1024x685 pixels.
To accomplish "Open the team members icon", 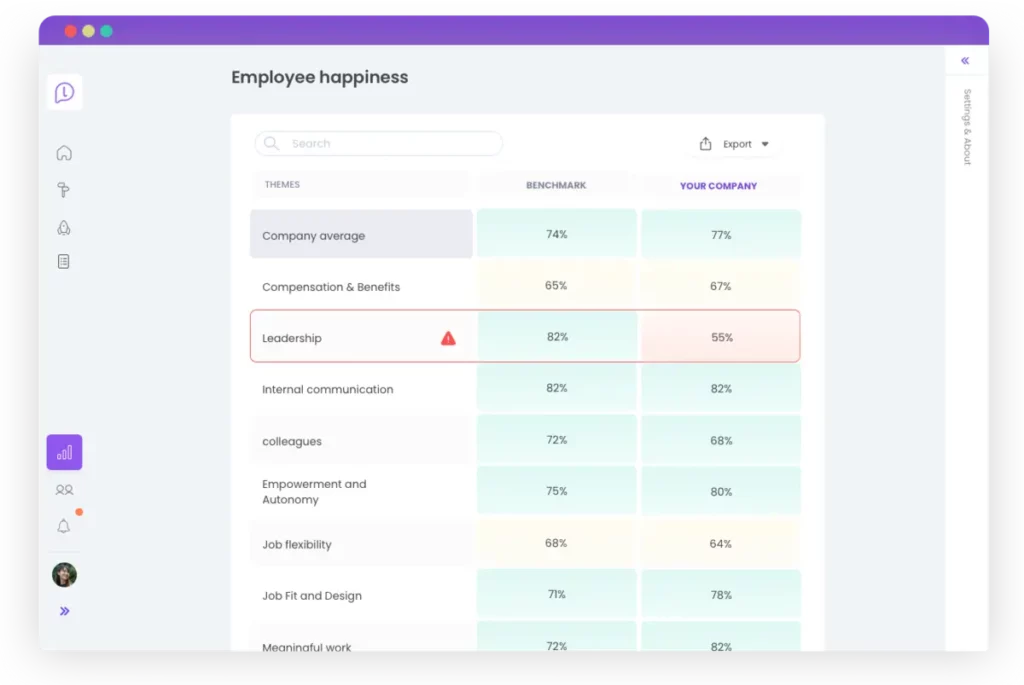I will click(64, 490).
